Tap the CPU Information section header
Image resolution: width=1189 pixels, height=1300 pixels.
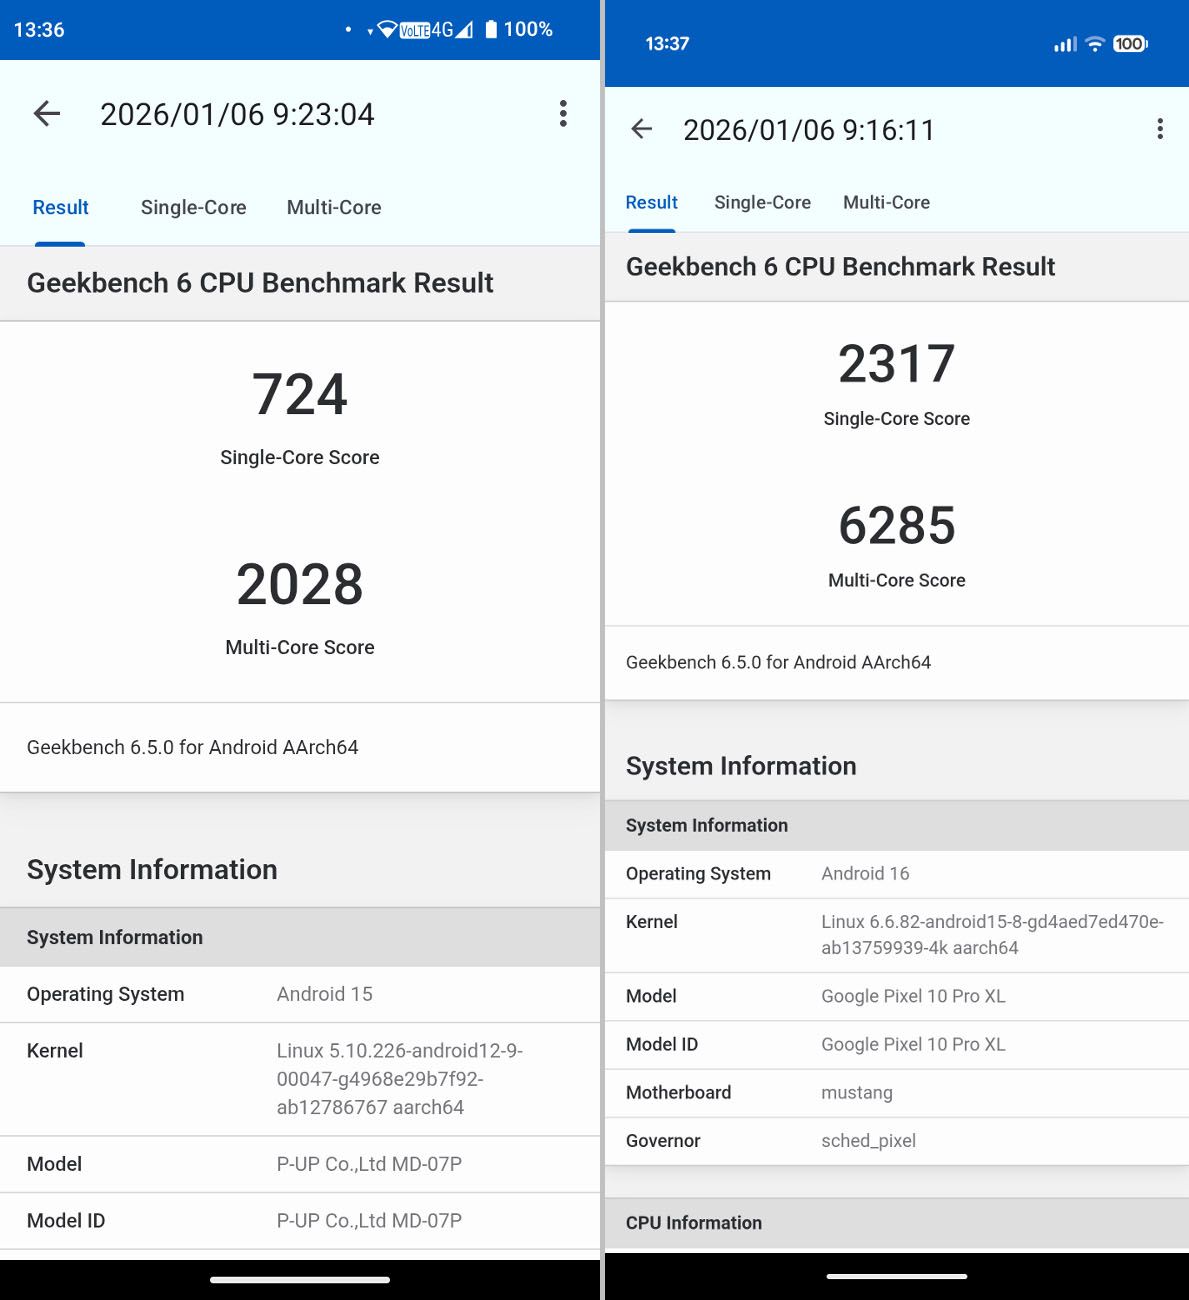[x=694, y=1222]
